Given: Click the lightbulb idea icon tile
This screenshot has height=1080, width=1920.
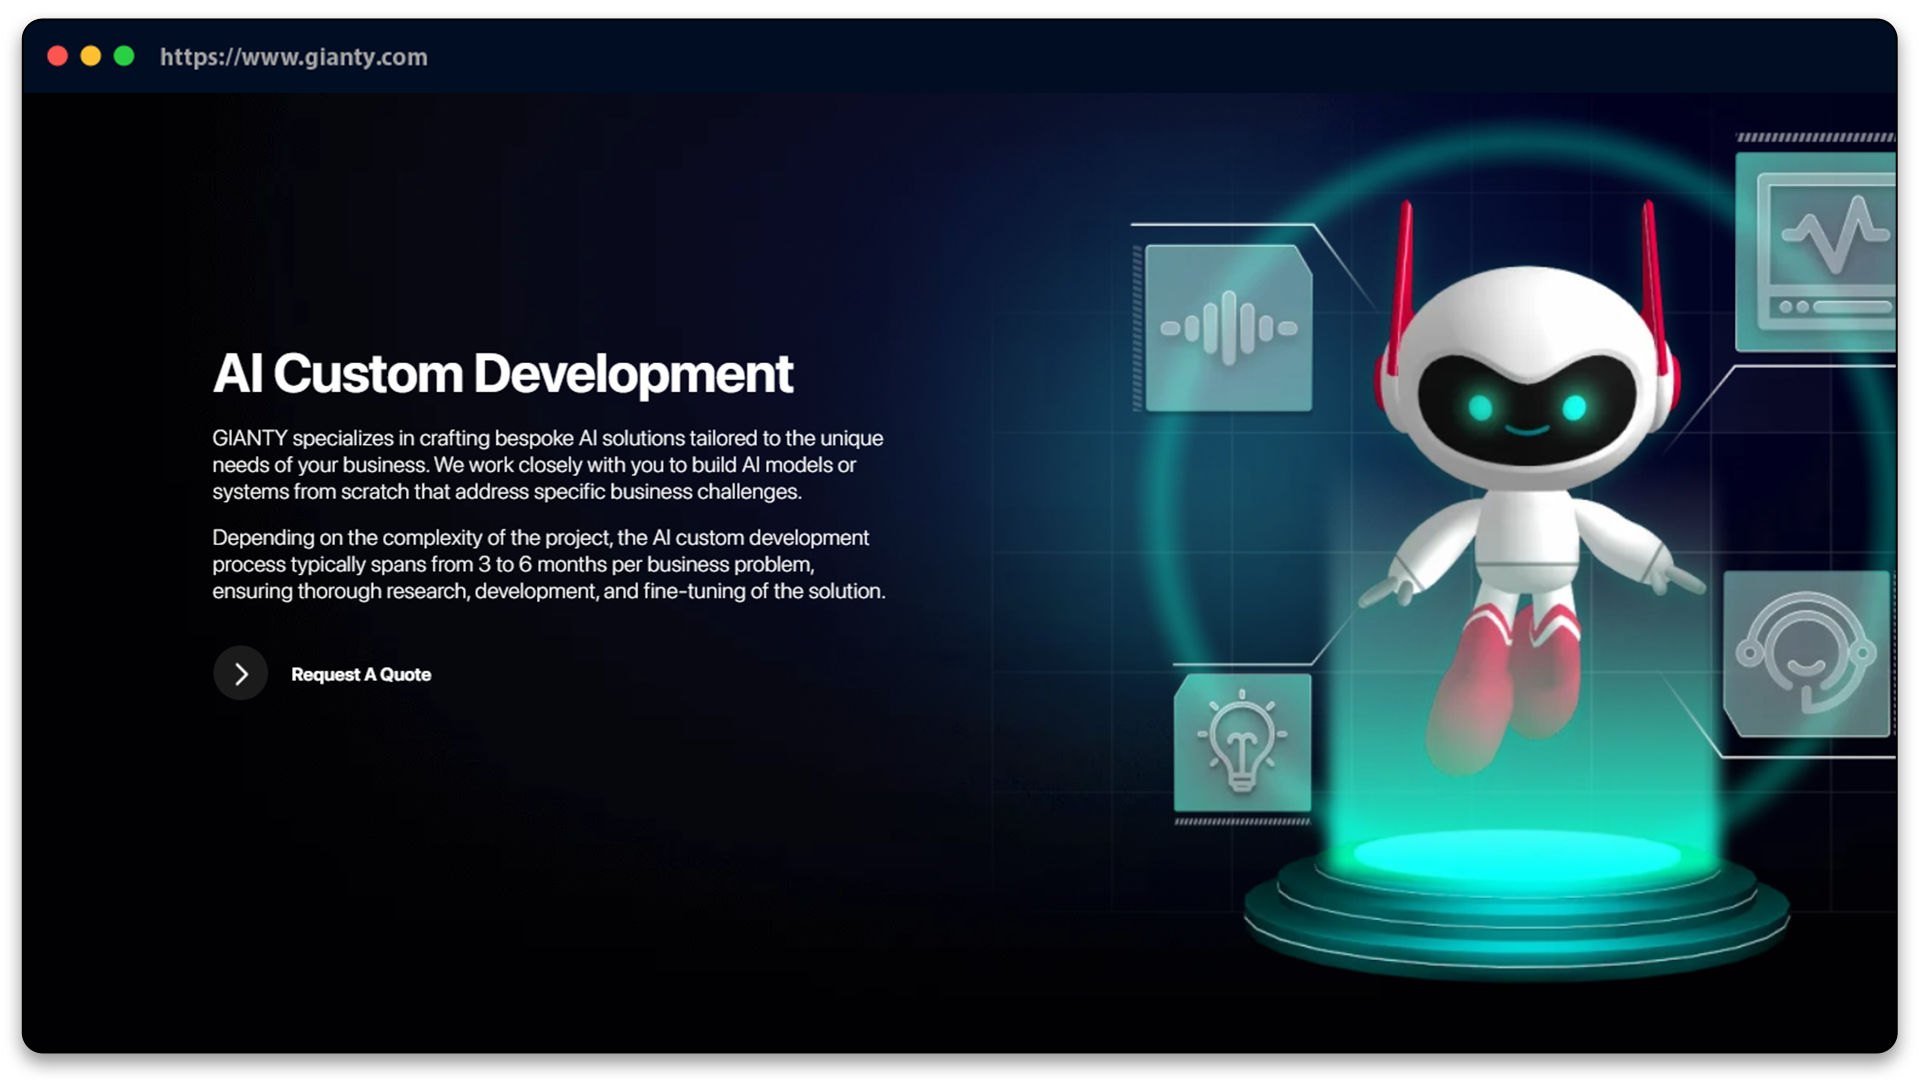Looking at the screenshot, I should (x=1242, y=742).
